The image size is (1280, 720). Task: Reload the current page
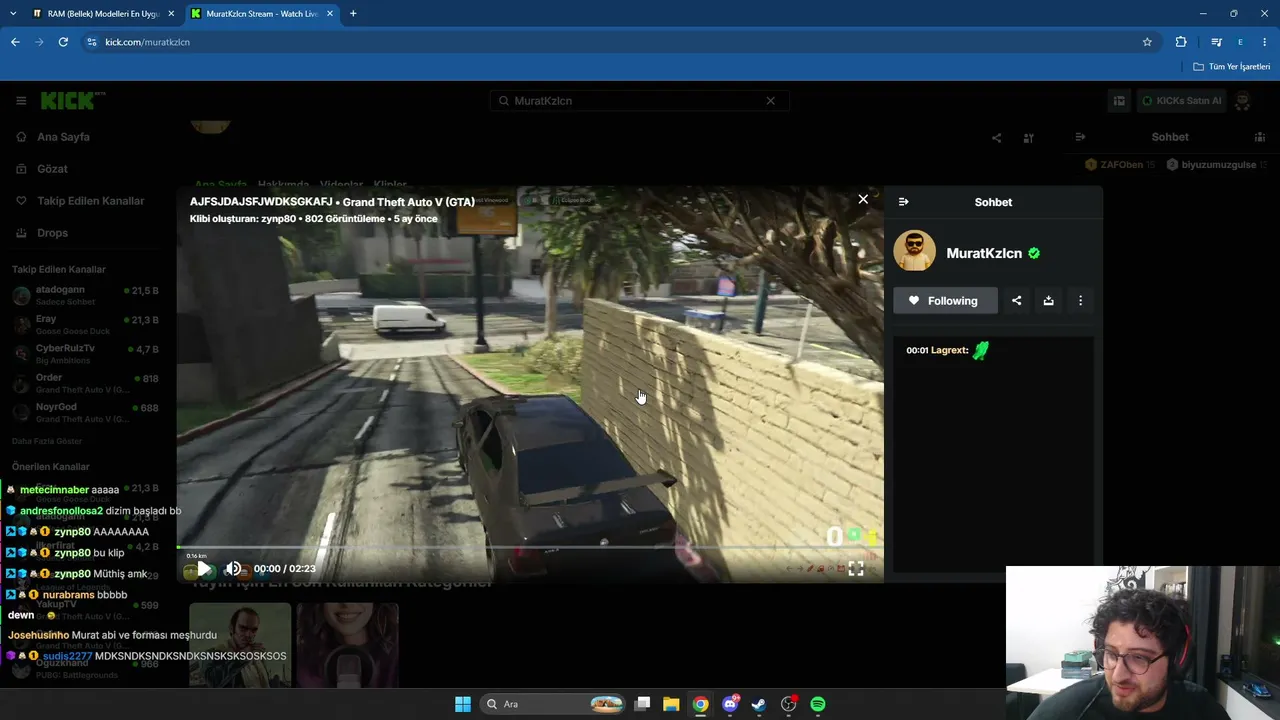63,42
